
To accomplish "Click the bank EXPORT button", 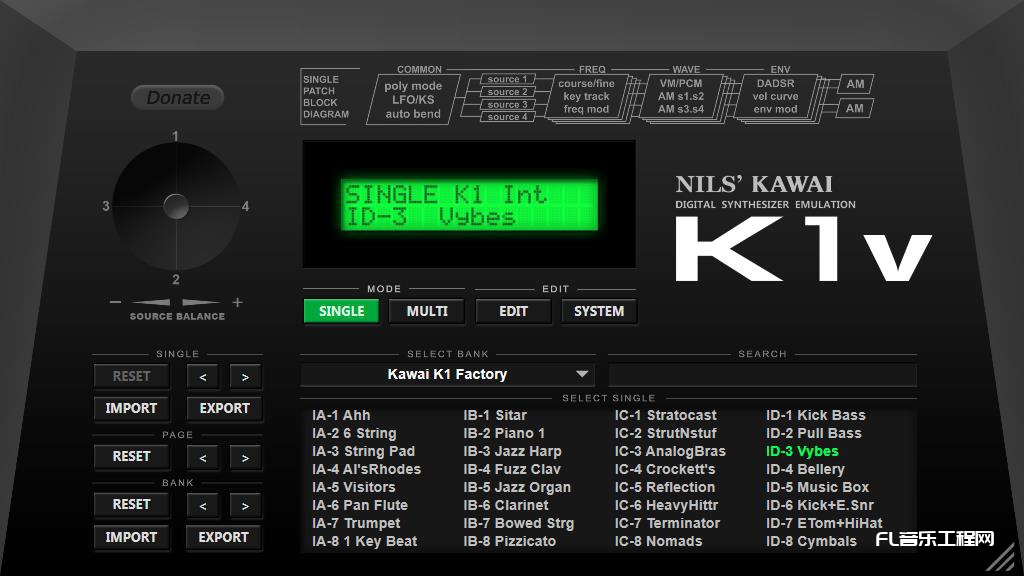I will (223, 537).
